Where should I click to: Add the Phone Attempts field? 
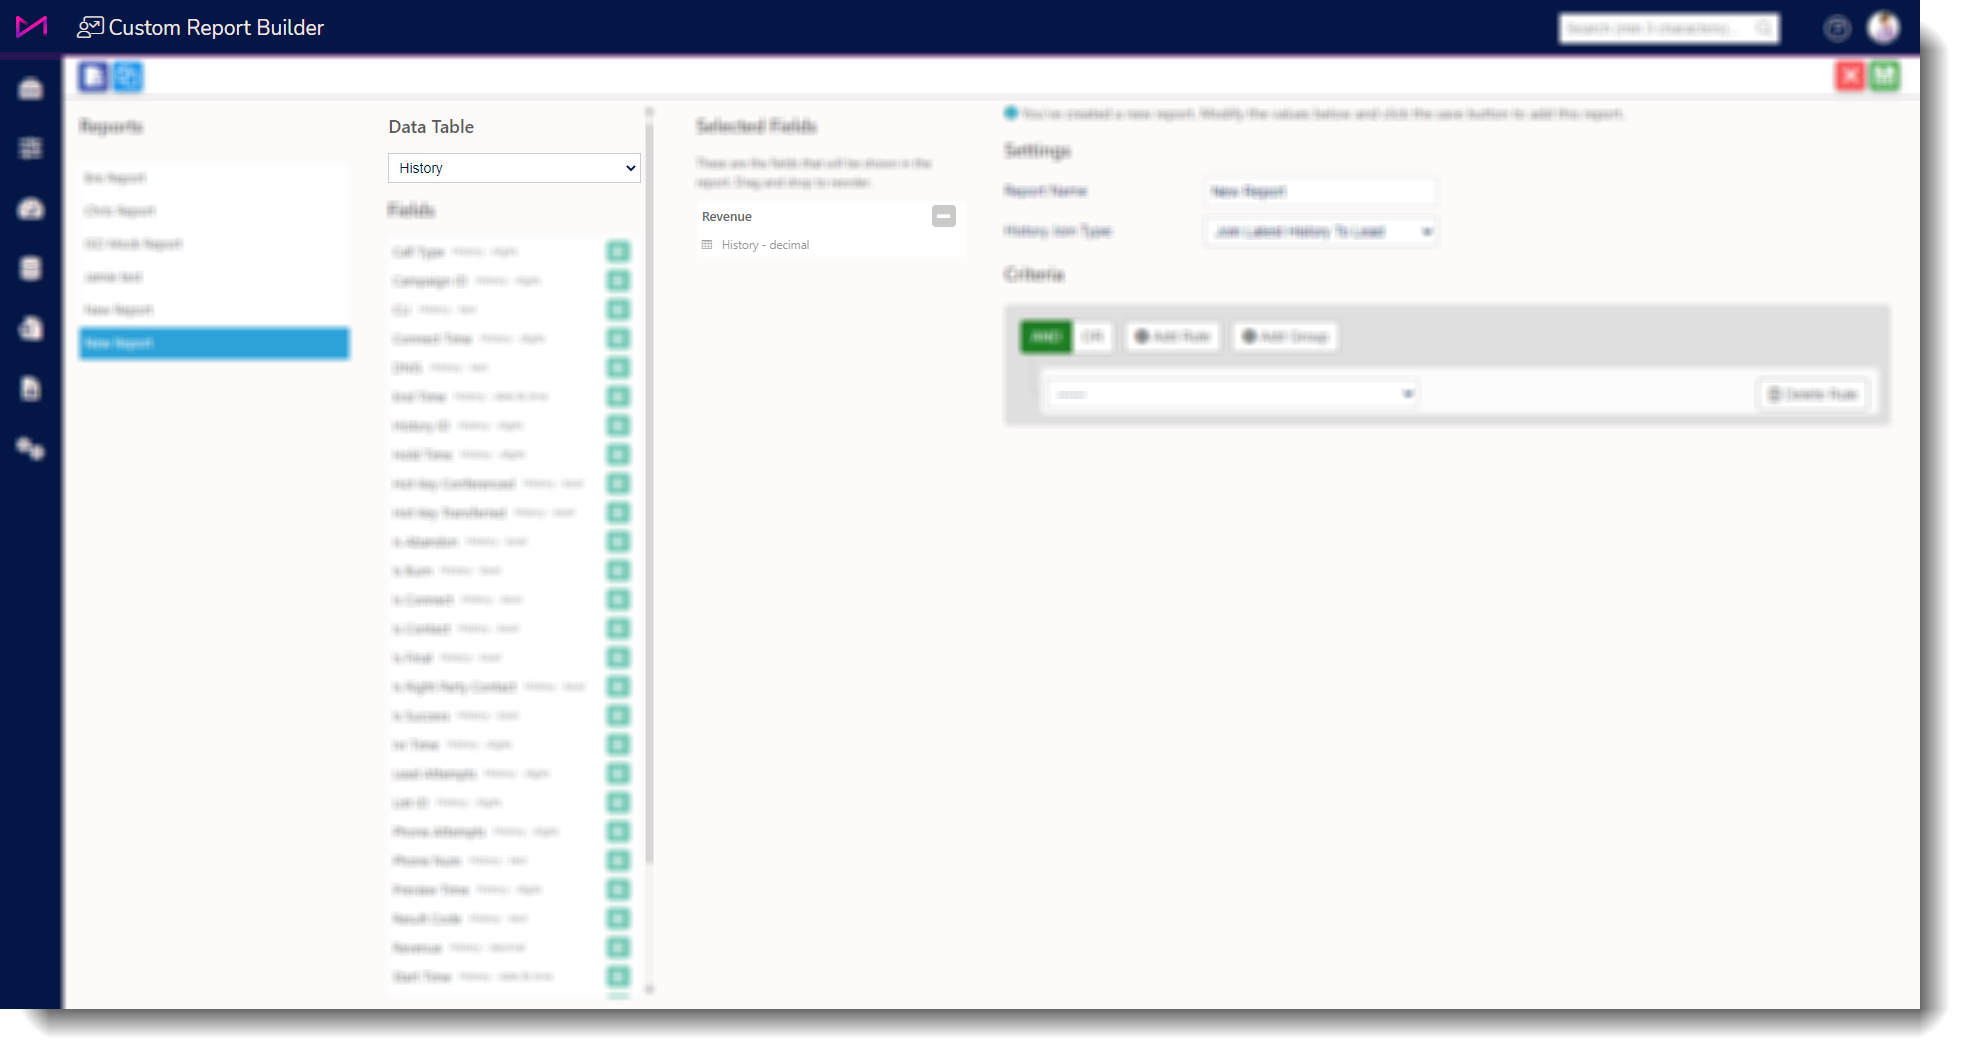tap(619, 832)
